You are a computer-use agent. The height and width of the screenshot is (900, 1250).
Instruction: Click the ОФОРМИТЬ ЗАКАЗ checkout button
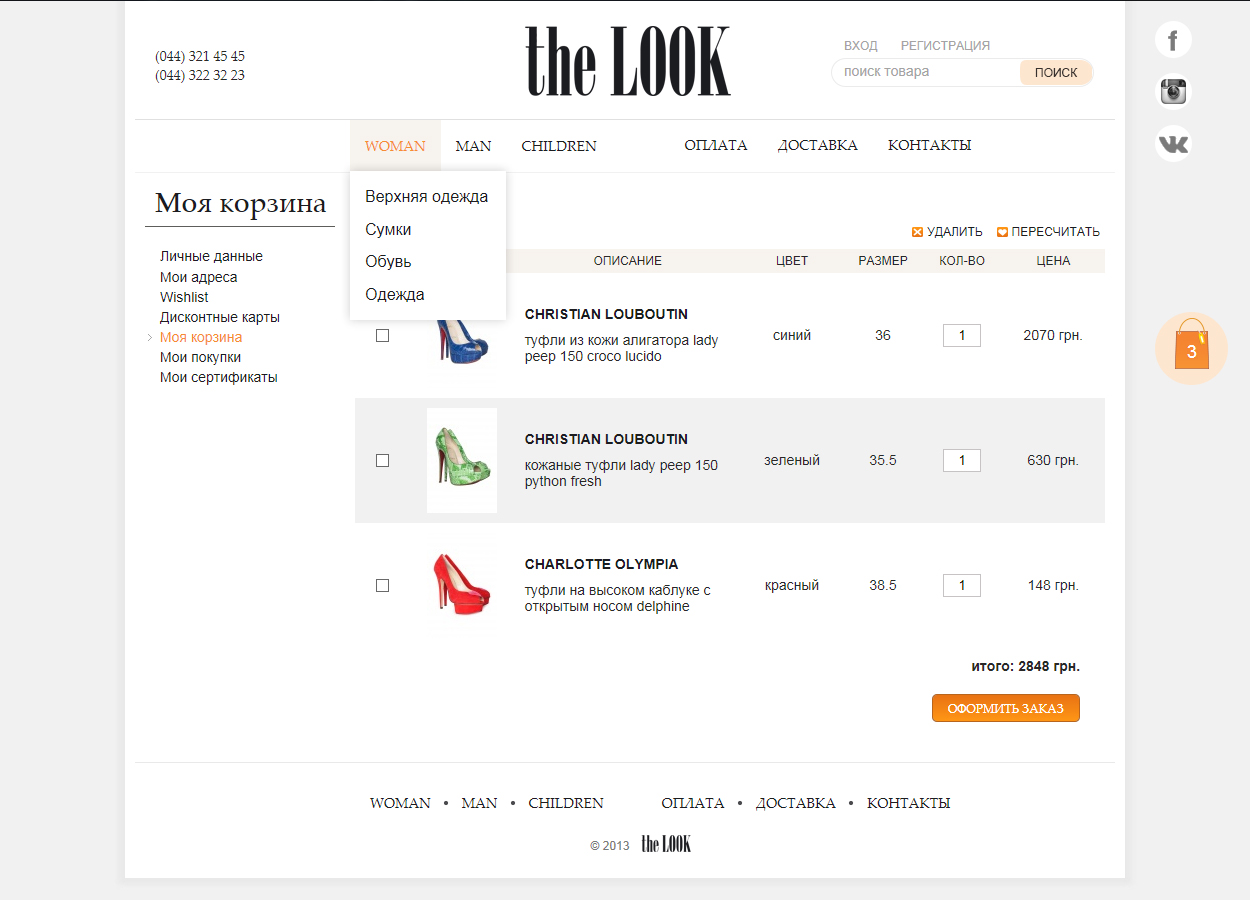click(1006, 708)
